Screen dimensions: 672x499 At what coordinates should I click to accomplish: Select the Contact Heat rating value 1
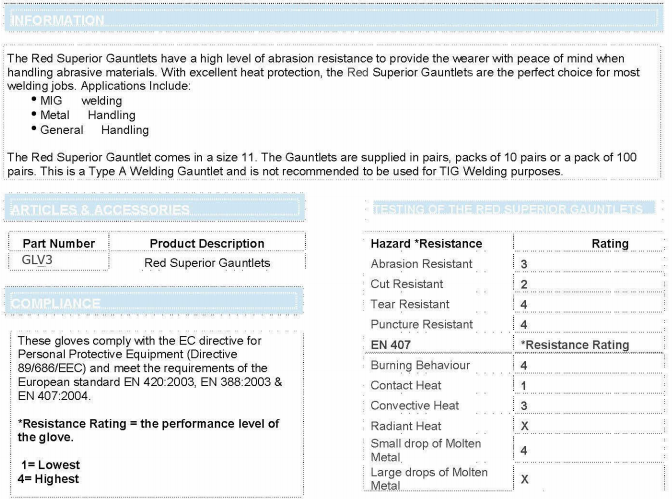[x=524, y=386]
